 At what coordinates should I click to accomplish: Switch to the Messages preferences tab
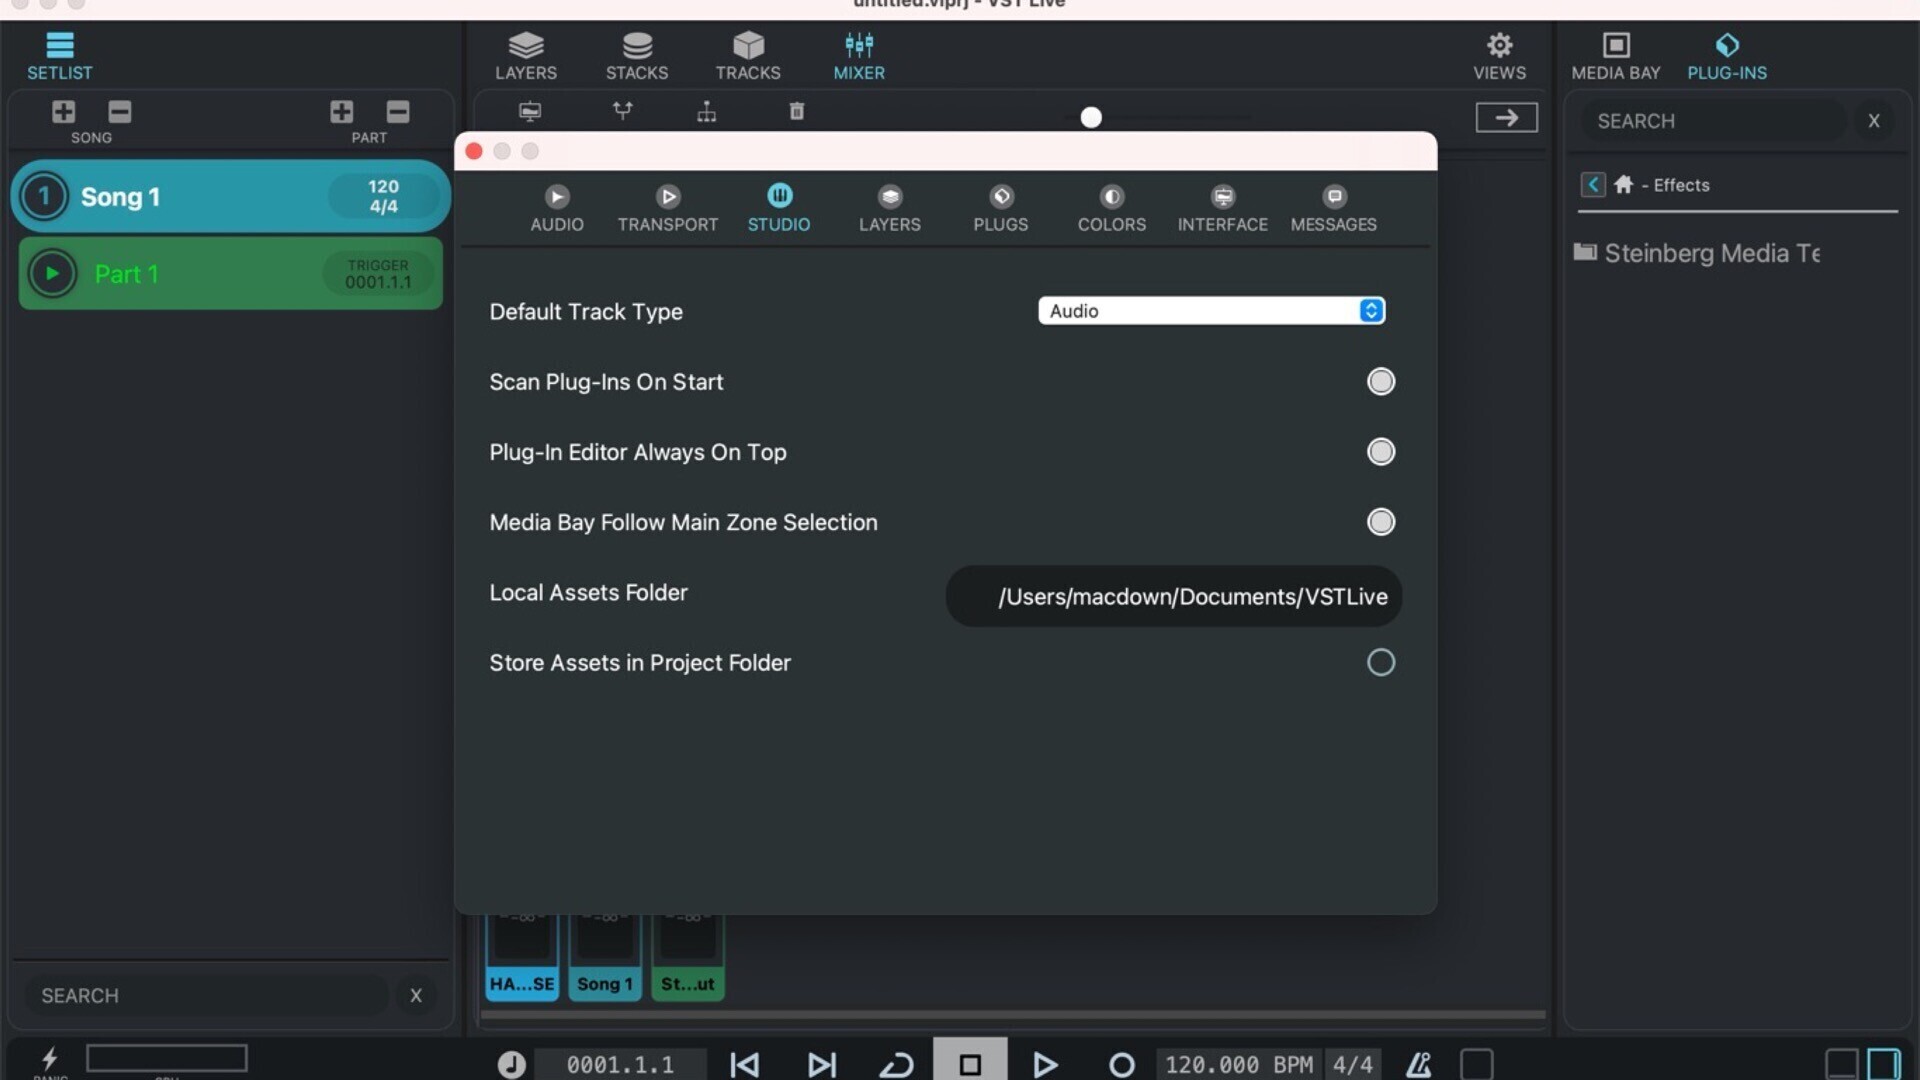[1334, 209]
